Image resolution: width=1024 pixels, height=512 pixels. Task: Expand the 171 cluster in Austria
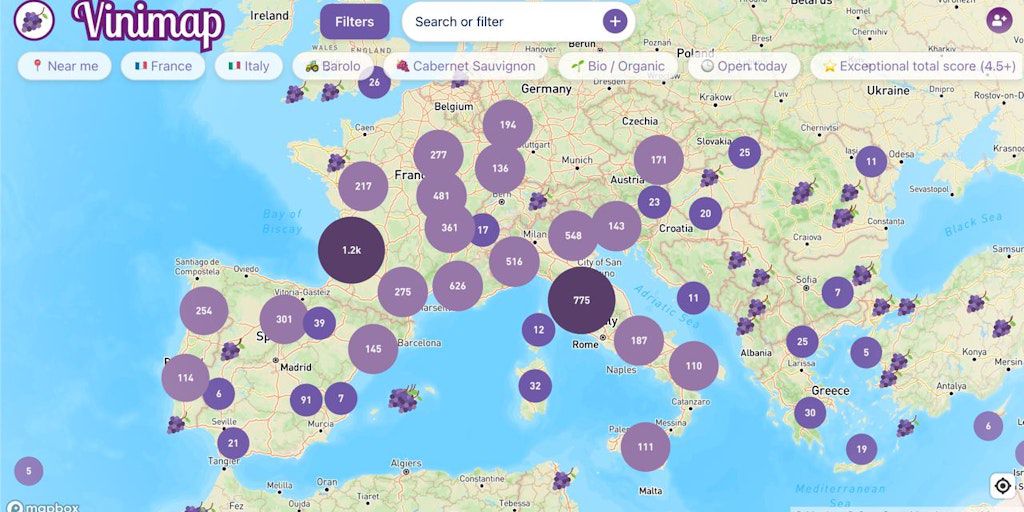tap(659, 160)
